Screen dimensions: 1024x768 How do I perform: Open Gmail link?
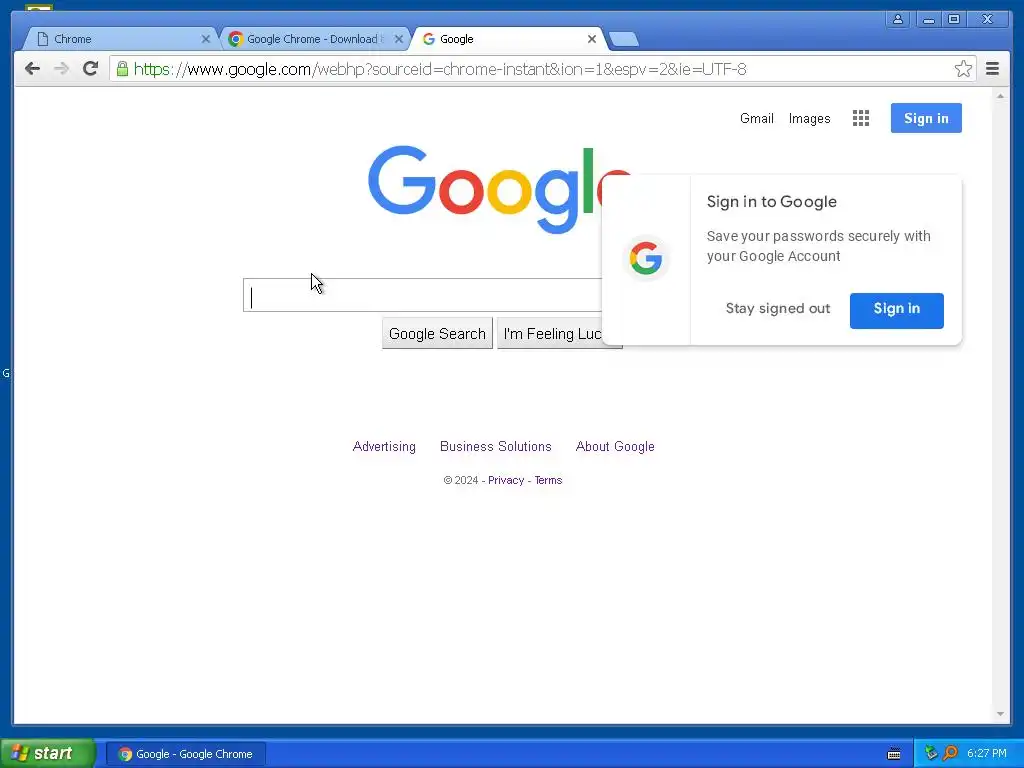[x=756, y=118]
